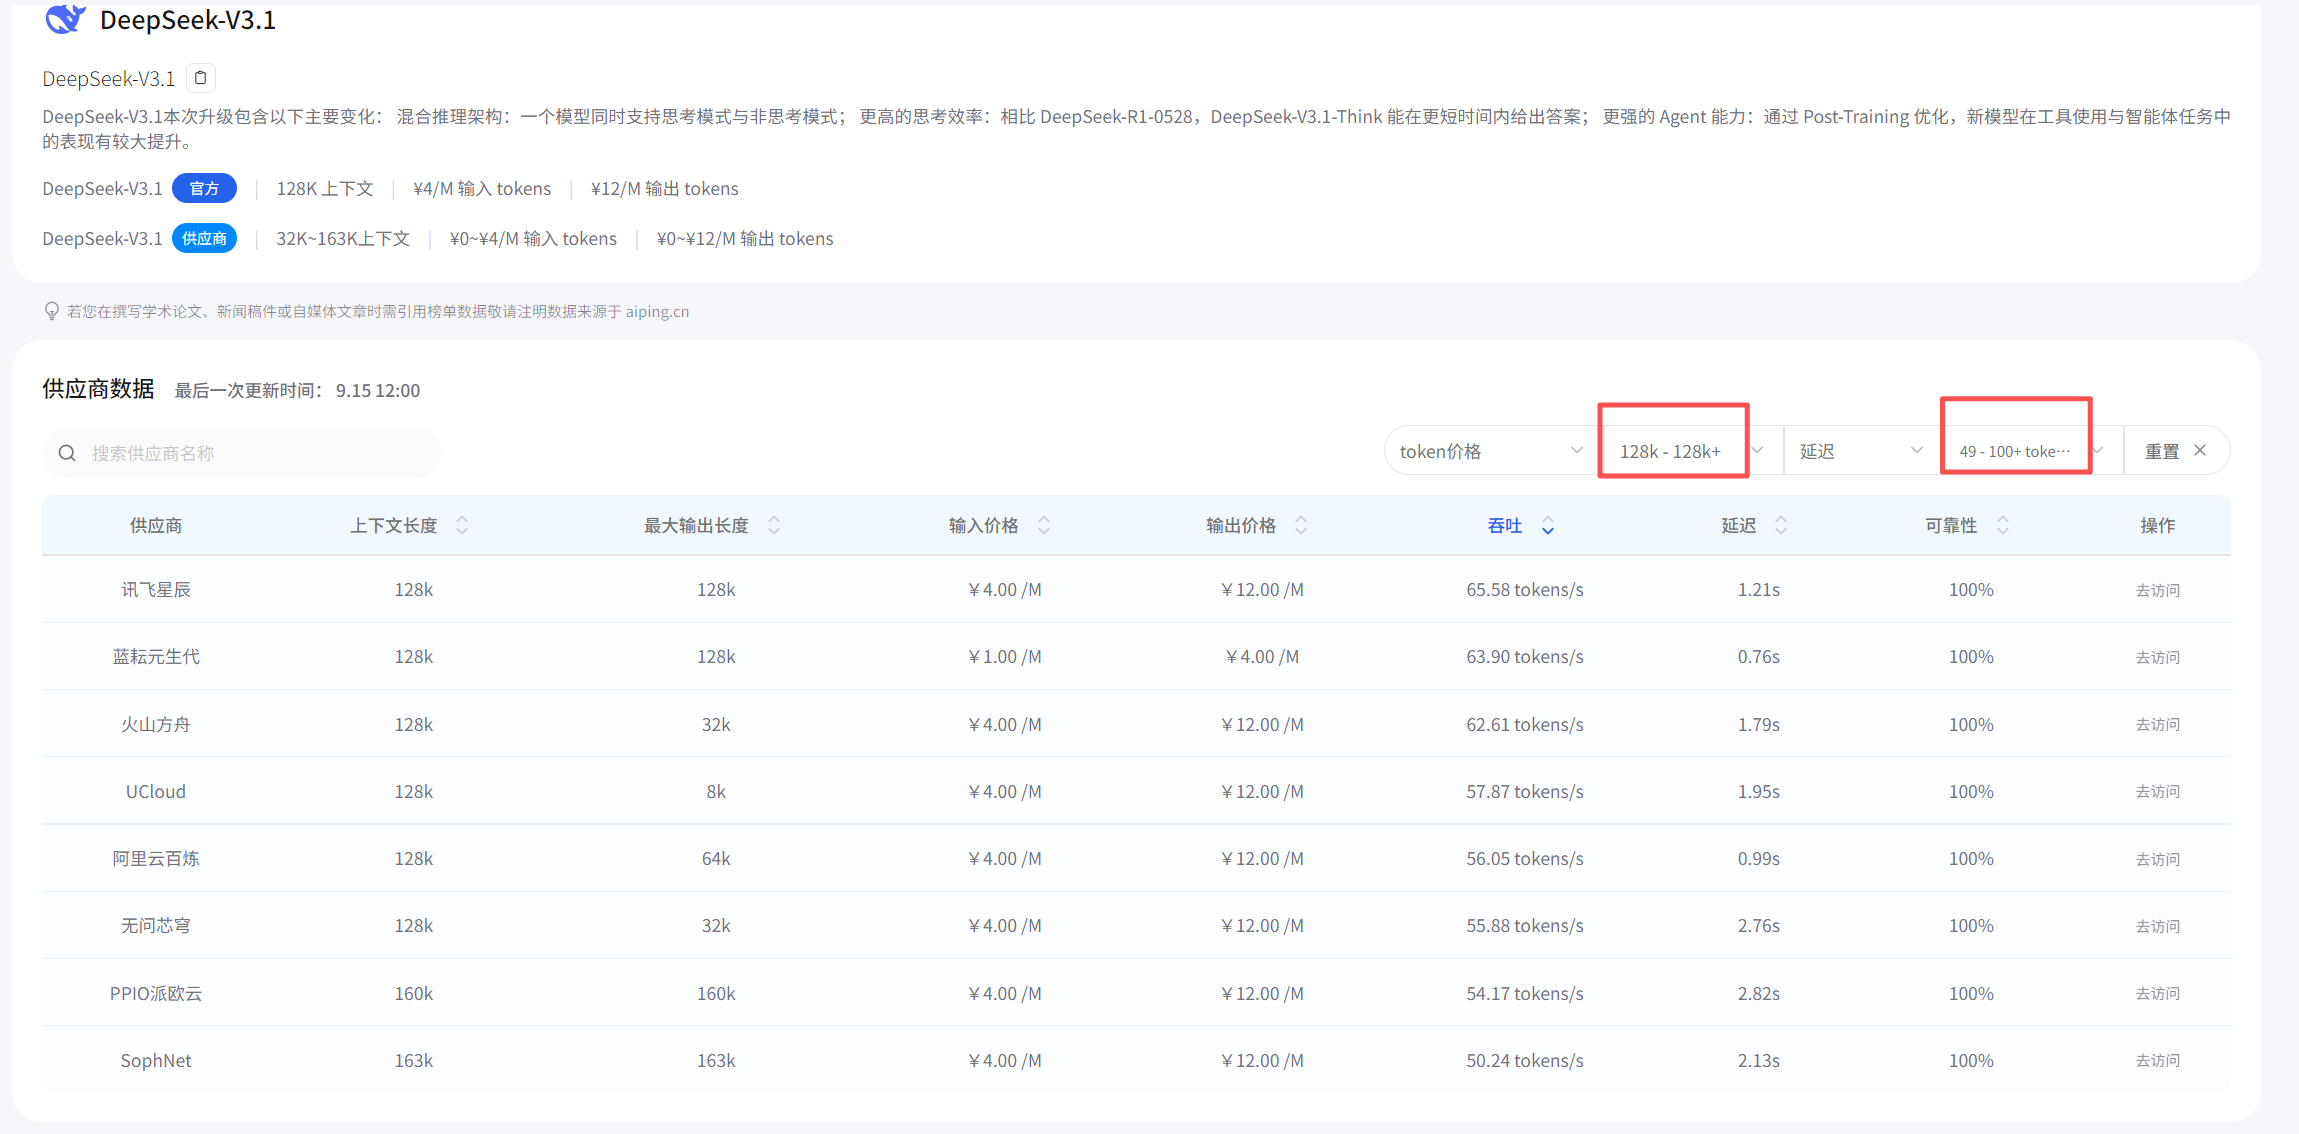Click the DeepSeek whale logo icon
2299x1134 pixels.
[x=65, y=19]
